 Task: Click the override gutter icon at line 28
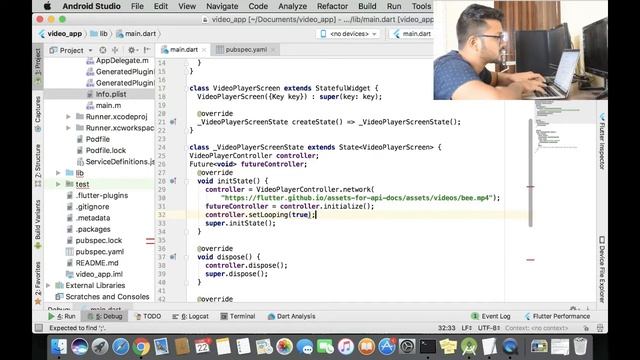[173, 181]
